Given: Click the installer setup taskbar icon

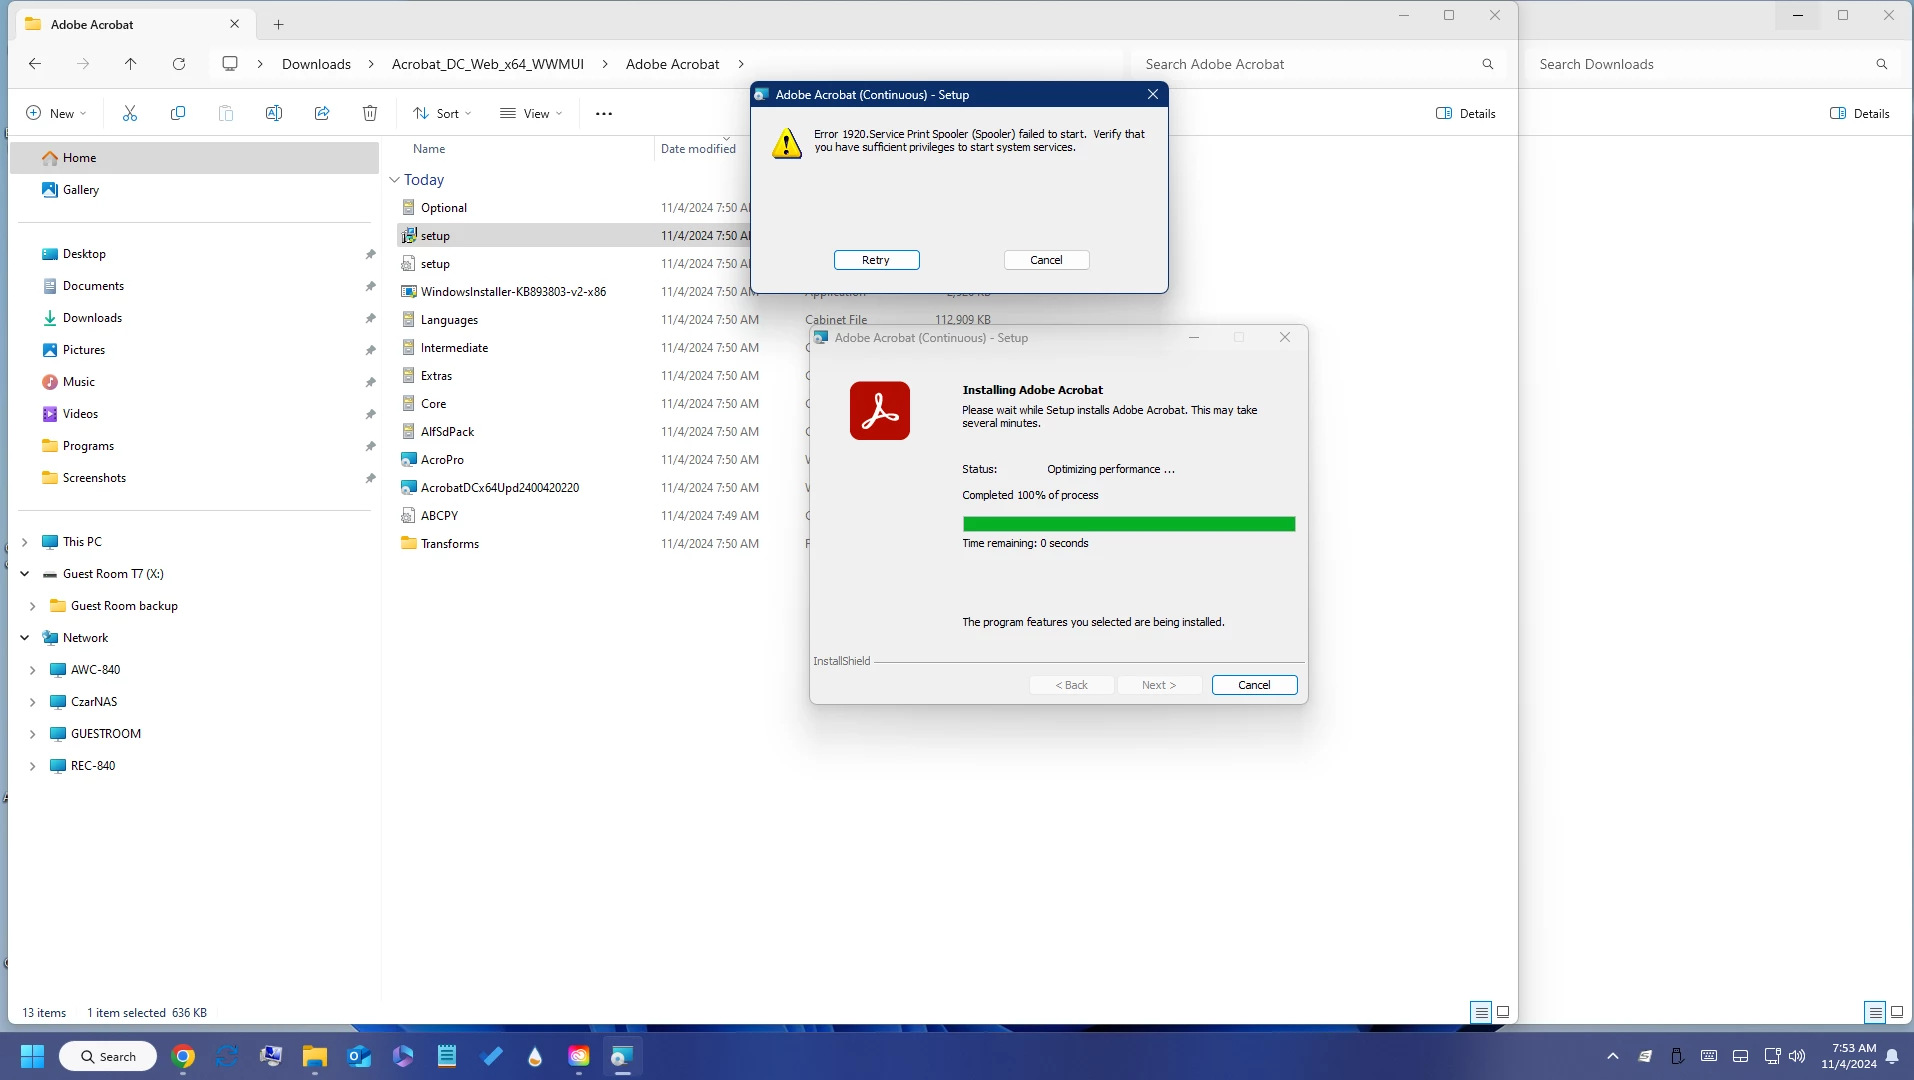Looking at the screenshot, I should (622, 1056).
